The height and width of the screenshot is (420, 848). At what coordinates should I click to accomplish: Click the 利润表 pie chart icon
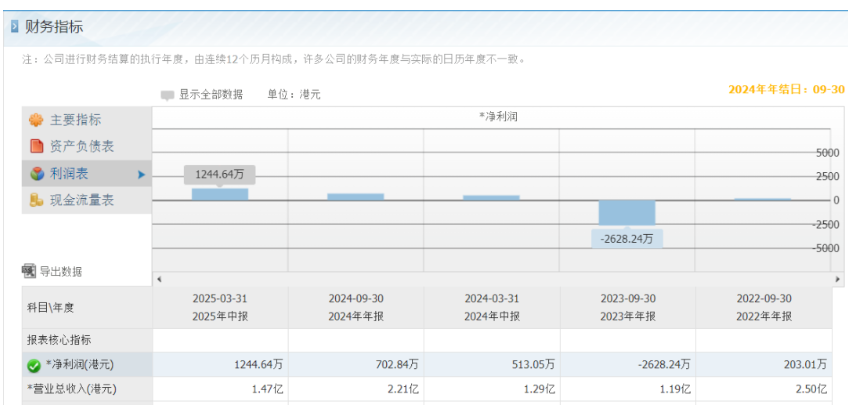(36, 174)
